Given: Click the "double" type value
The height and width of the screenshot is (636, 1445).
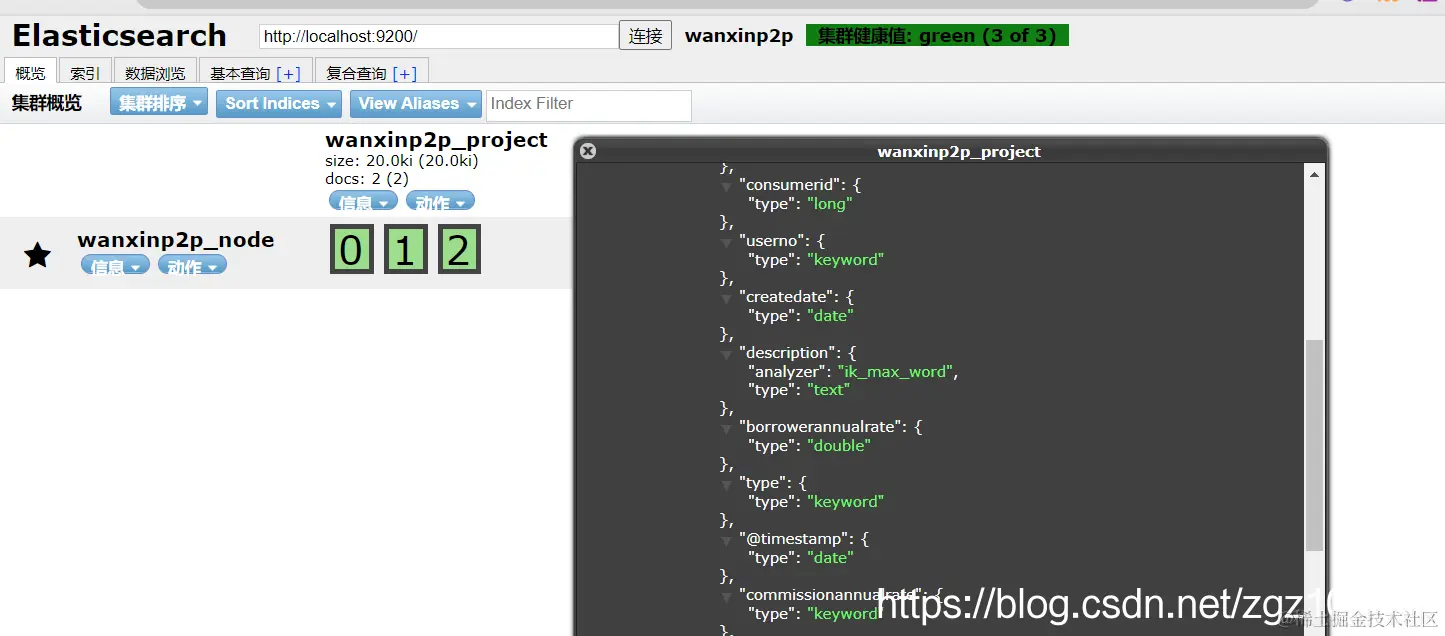Looking at the screenshot, I should click(839, 446).
